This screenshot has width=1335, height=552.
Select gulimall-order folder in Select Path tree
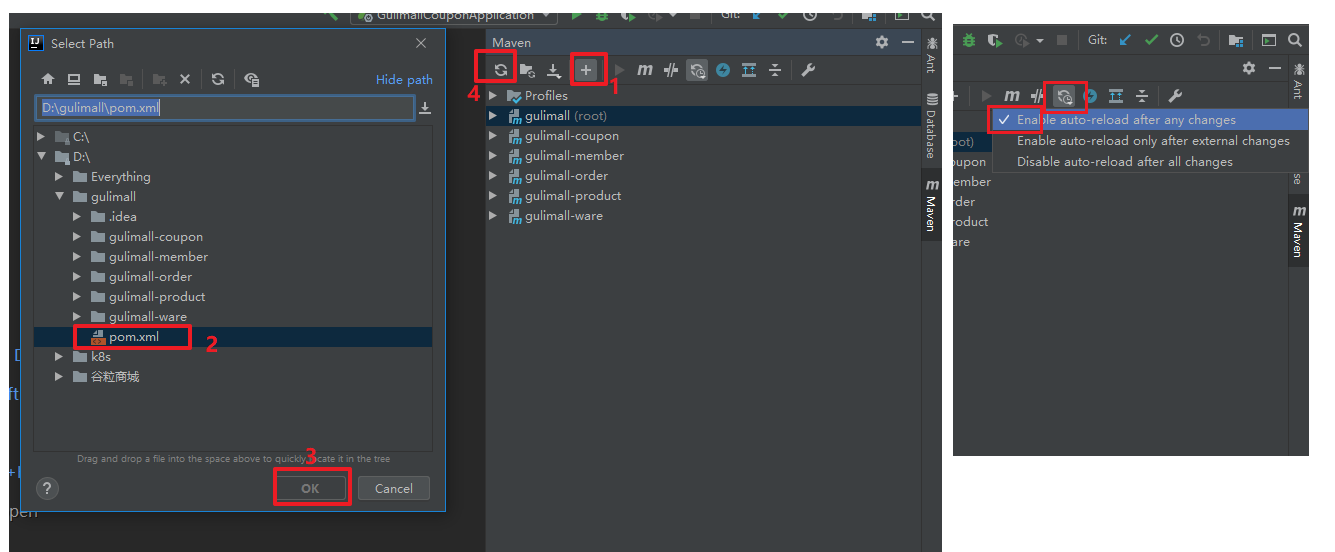[x=150, y=276]
